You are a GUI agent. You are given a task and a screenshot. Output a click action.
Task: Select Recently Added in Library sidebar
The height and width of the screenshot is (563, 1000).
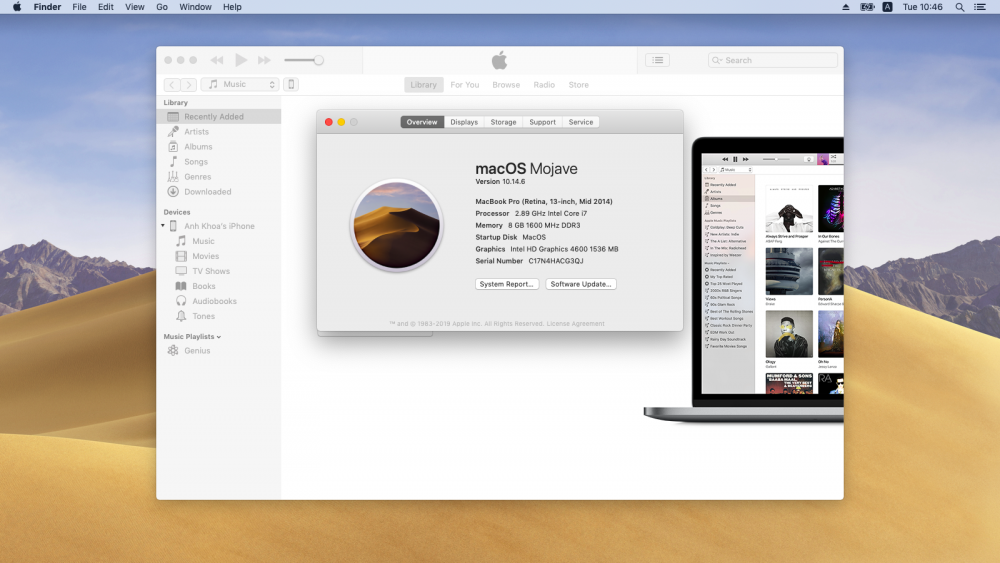point(219,117)
